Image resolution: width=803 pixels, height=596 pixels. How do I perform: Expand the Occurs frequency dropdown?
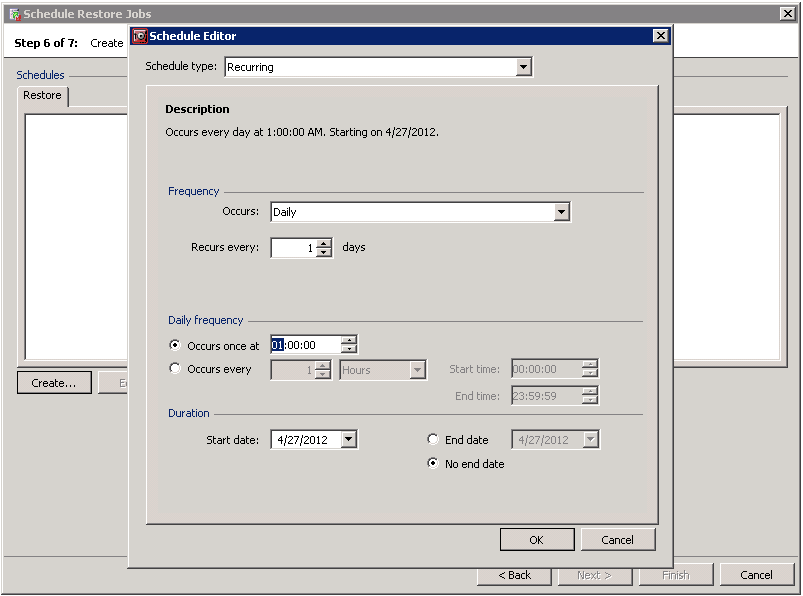[561, 212]
